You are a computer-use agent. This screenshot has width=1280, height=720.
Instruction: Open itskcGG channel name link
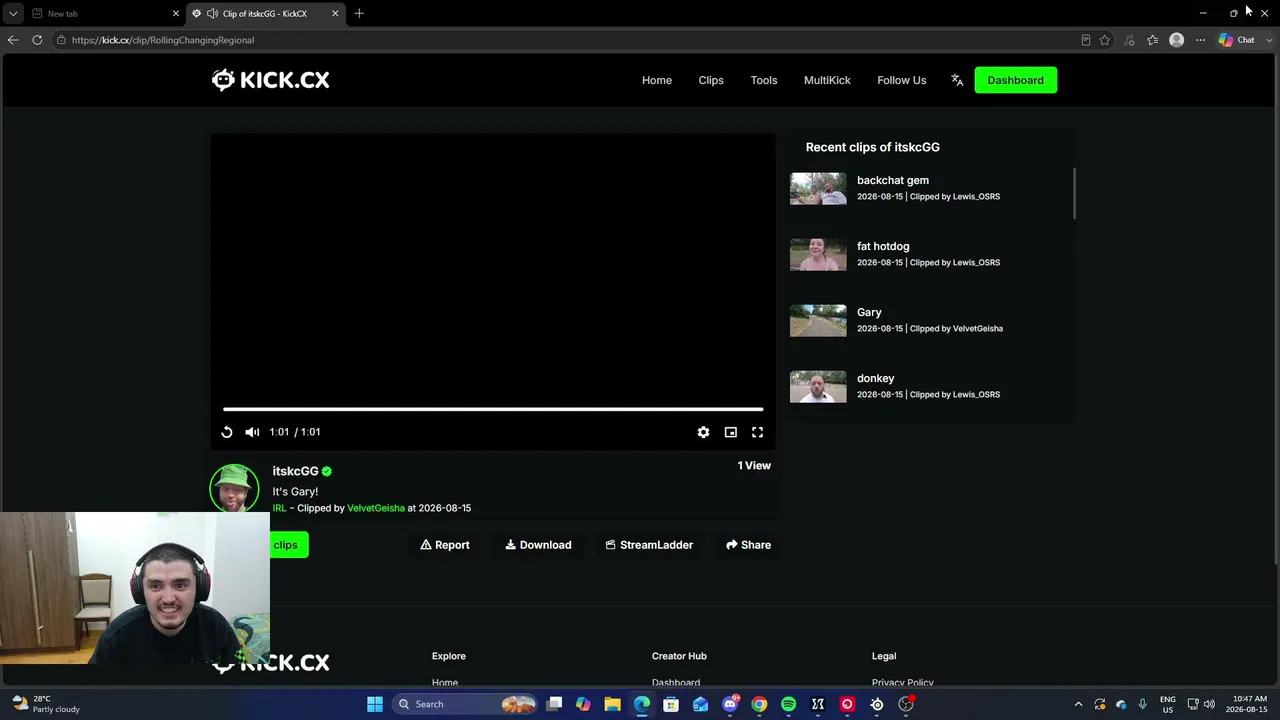pyautogui.click(x=295, y=471)
